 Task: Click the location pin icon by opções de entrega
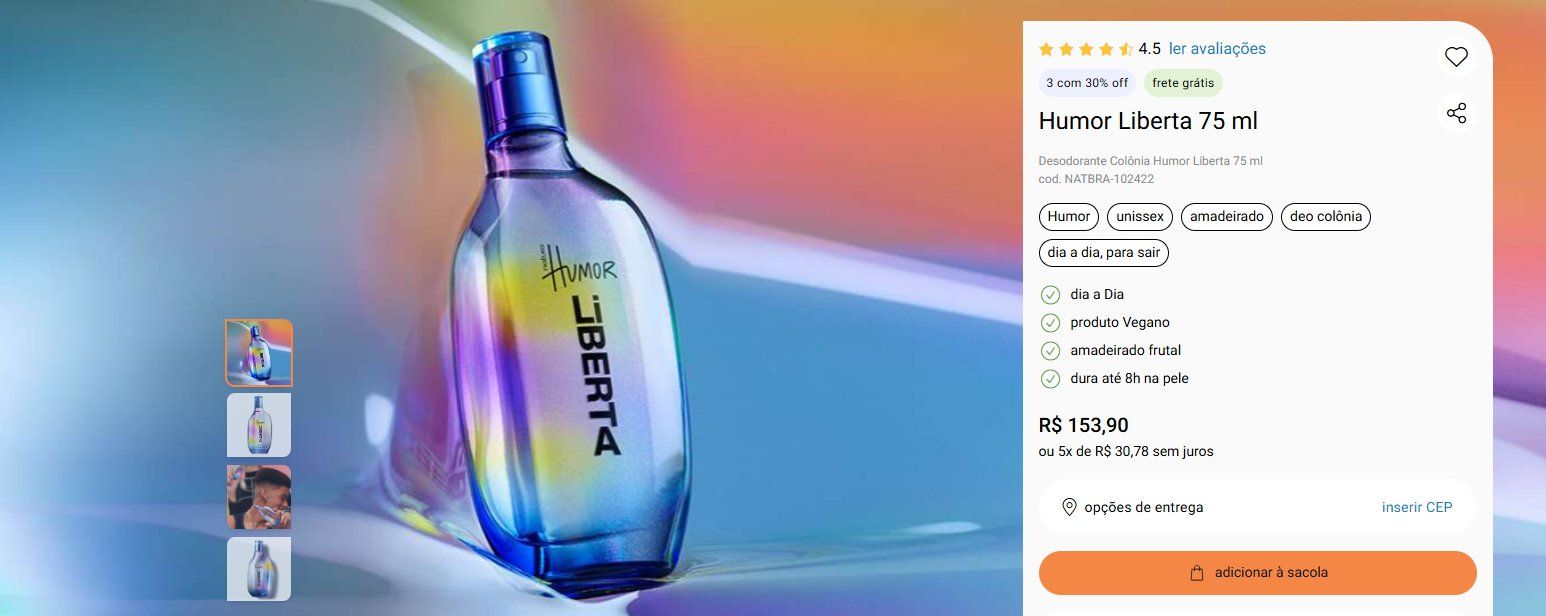click(x=1069, y=507)
